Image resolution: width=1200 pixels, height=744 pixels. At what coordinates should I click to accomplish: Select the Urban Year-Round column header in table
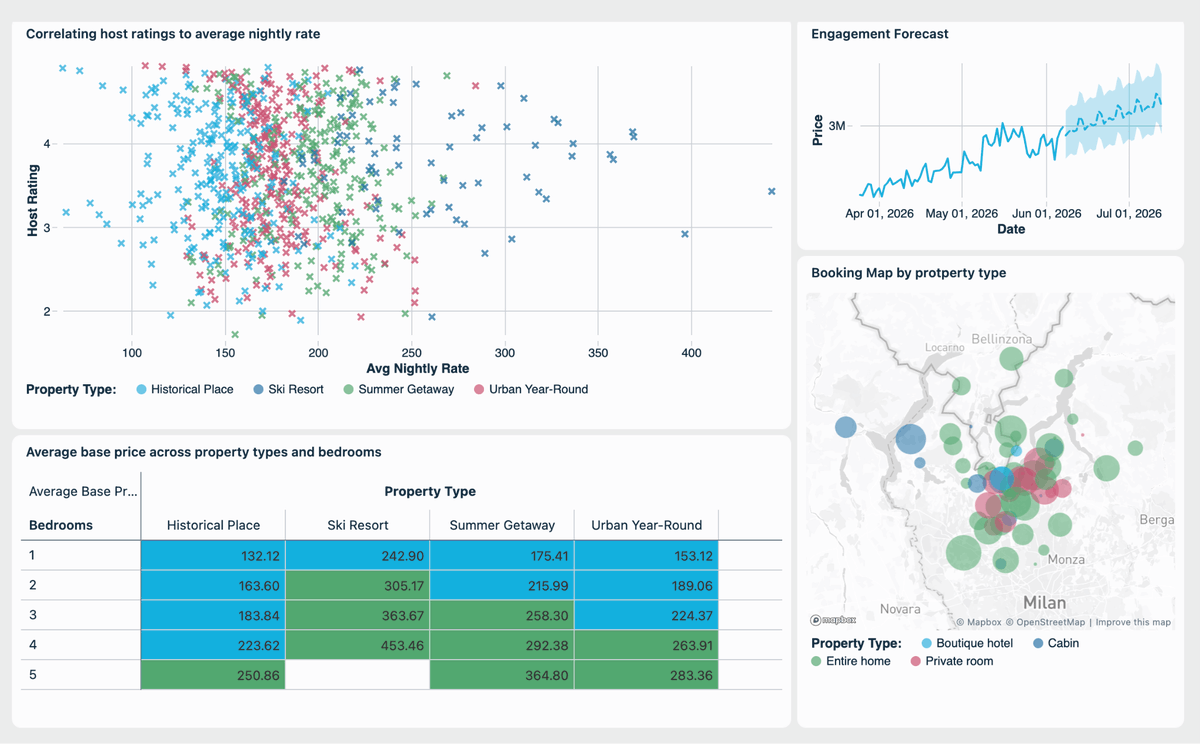click(x=646, y=525)
